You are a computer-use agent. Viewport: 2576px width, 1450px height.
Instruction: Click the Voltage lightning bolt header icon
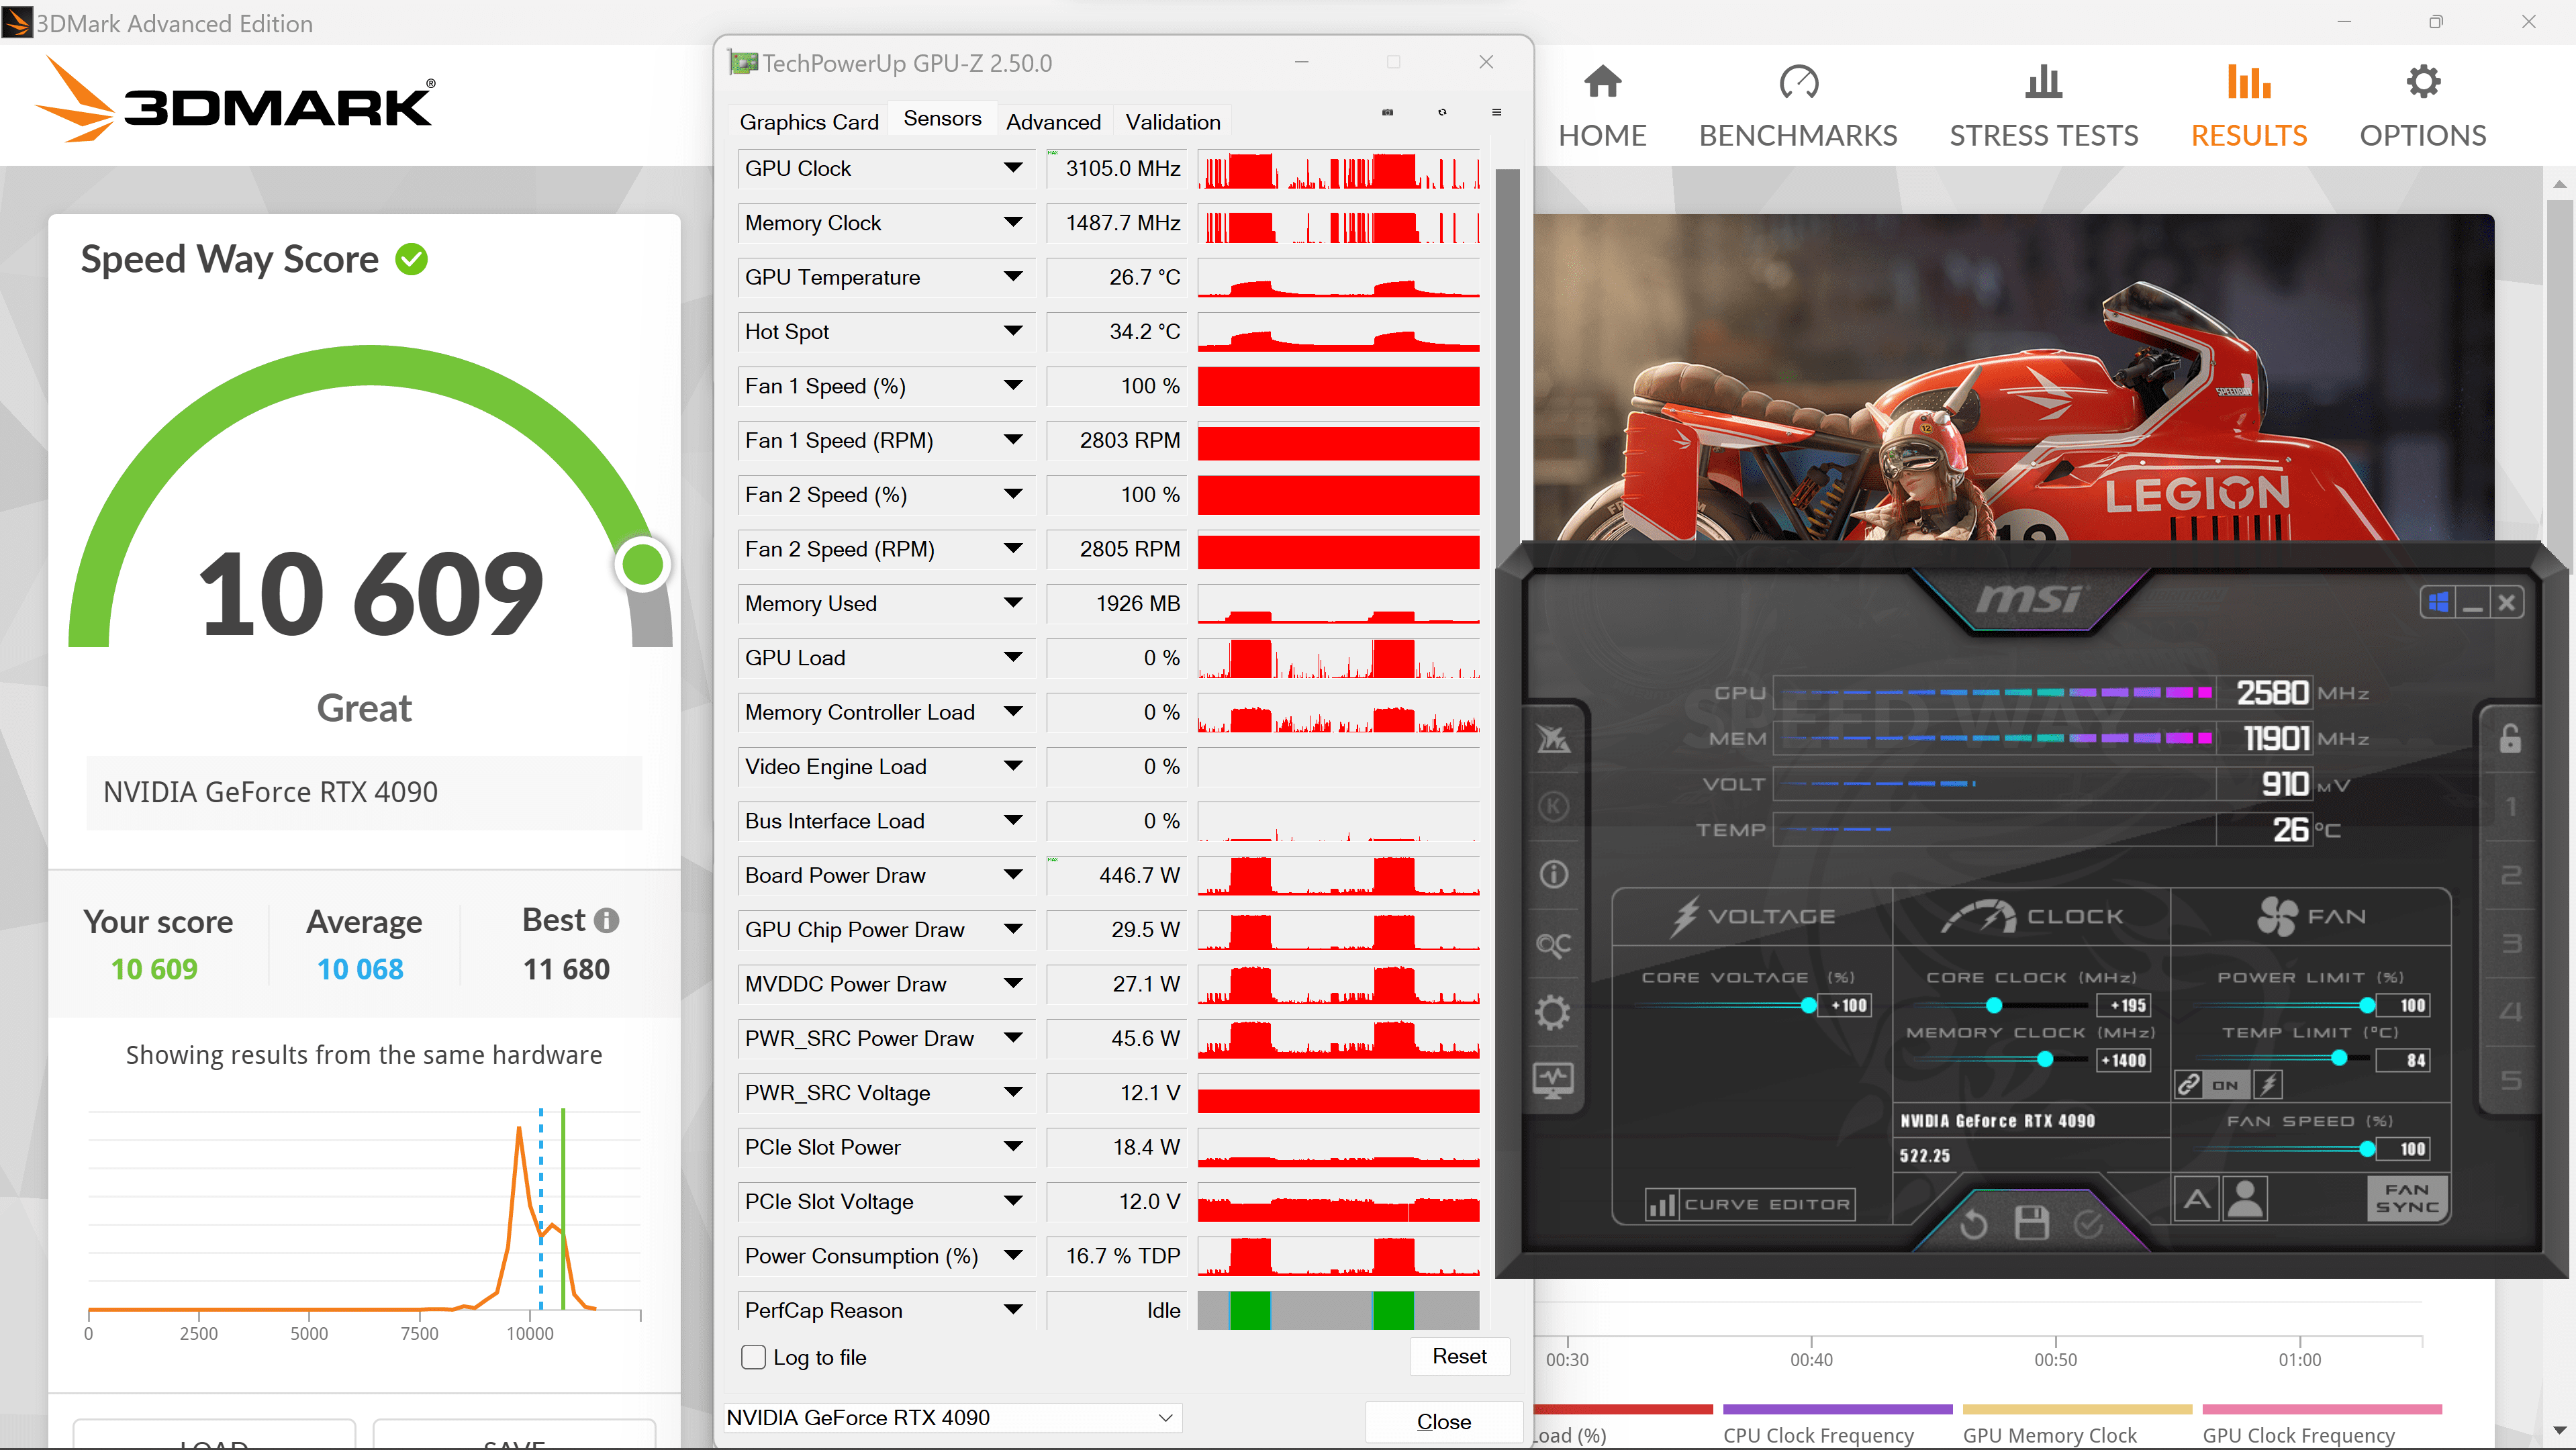1685,916
